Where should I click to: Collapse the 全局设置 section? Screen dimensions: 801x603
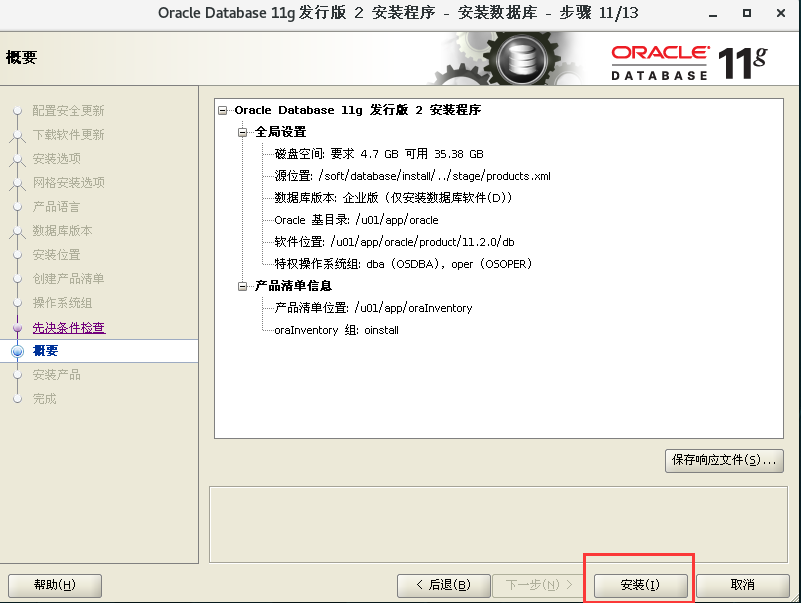tap(240, 132)
